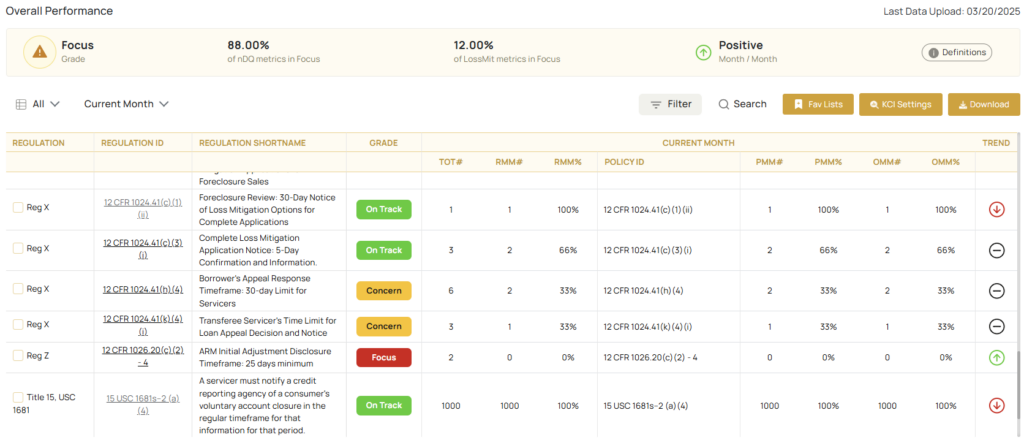Click green up trend icon for Reg Z row
The height and width of the screenshot is (440, 1024).
tap(996, 356)
